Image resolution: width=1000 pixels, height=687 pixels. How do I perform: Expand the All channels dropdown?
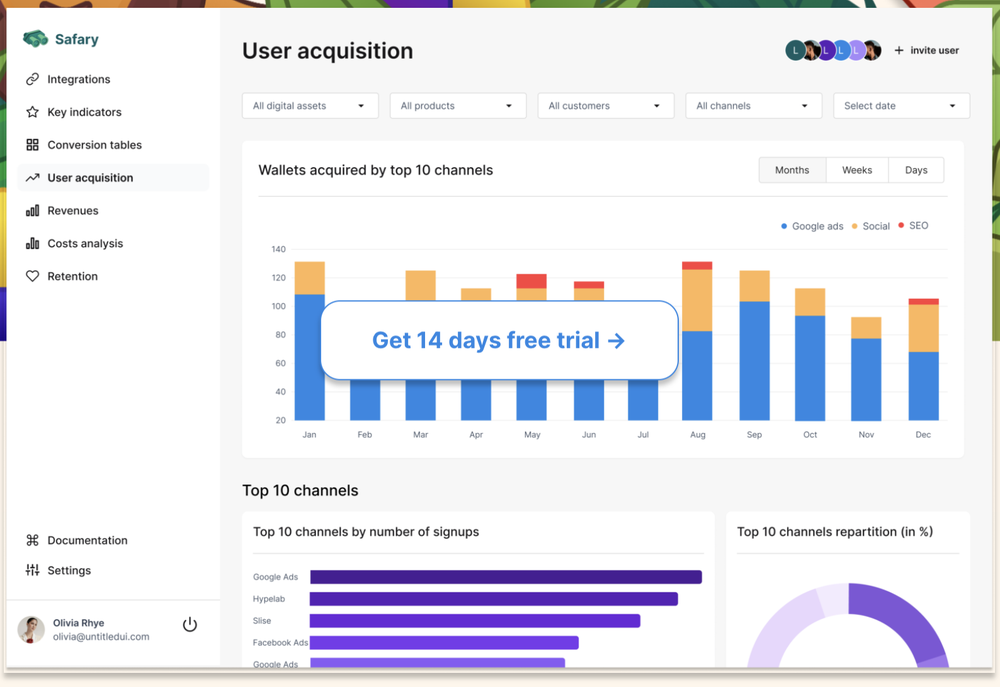point(753,106)
